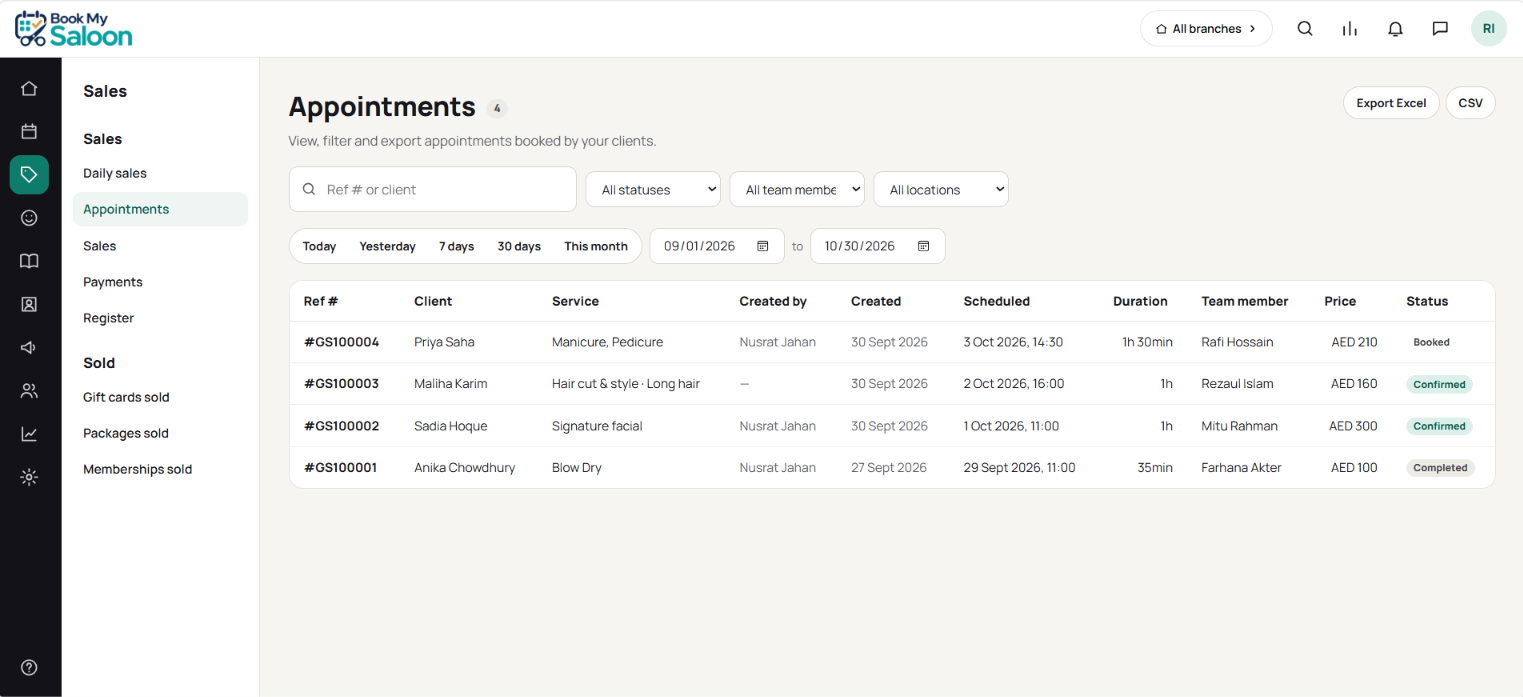This screenshot has width=1523, height=697.
Task: Focus the Ref # or client search field
Action: (x=433, y=189)
